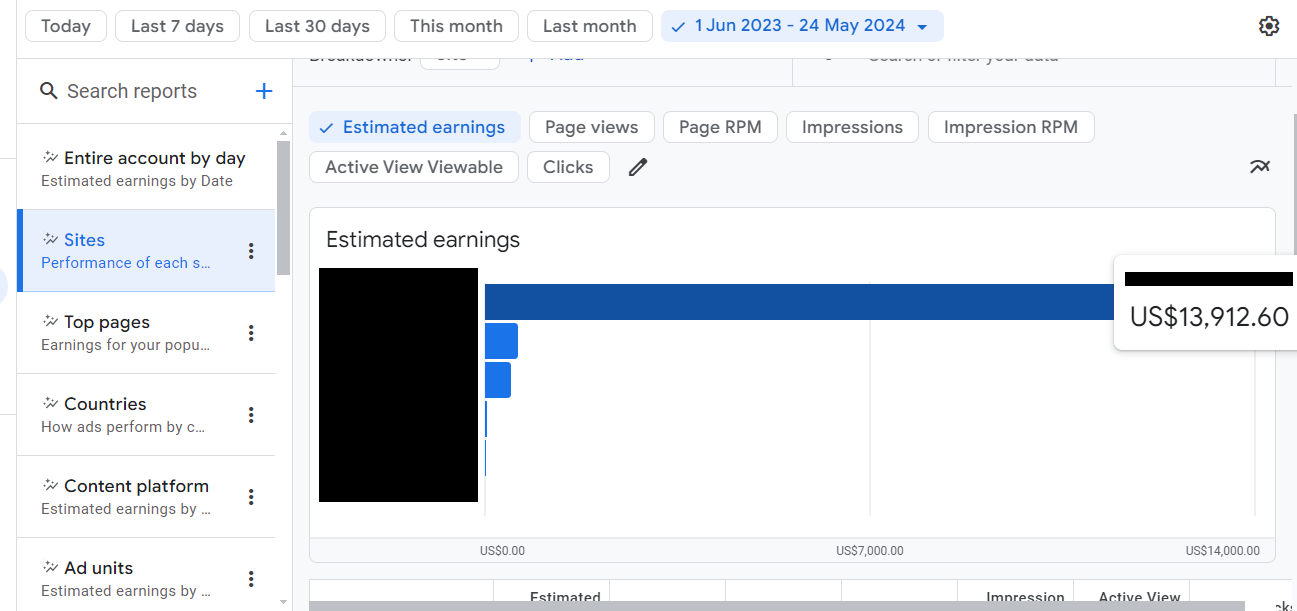Open the Entire account by day report
This screenshot has width=1297, height=611.
146,169
